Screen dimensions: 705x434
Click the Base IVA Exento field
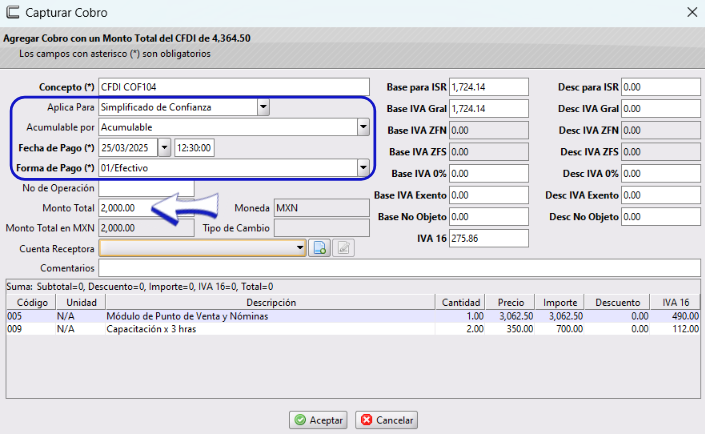pos(489,195)
